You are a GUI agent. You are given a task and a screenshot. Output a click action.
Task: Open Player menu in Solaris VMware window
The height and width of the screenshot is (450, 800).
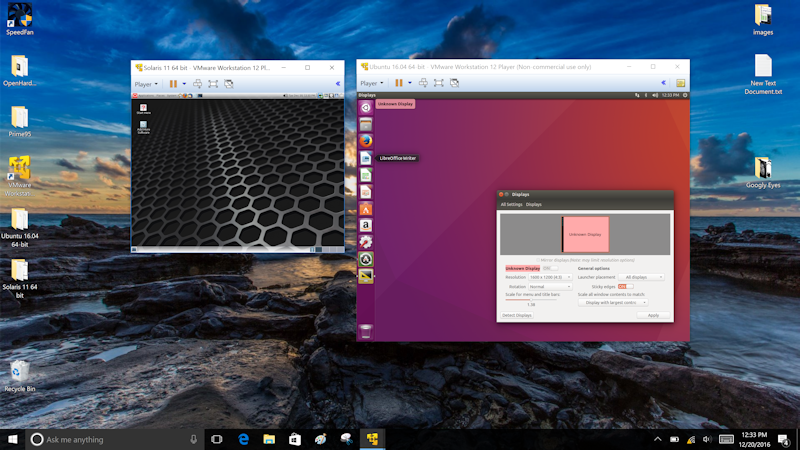[x=146, y=84]
